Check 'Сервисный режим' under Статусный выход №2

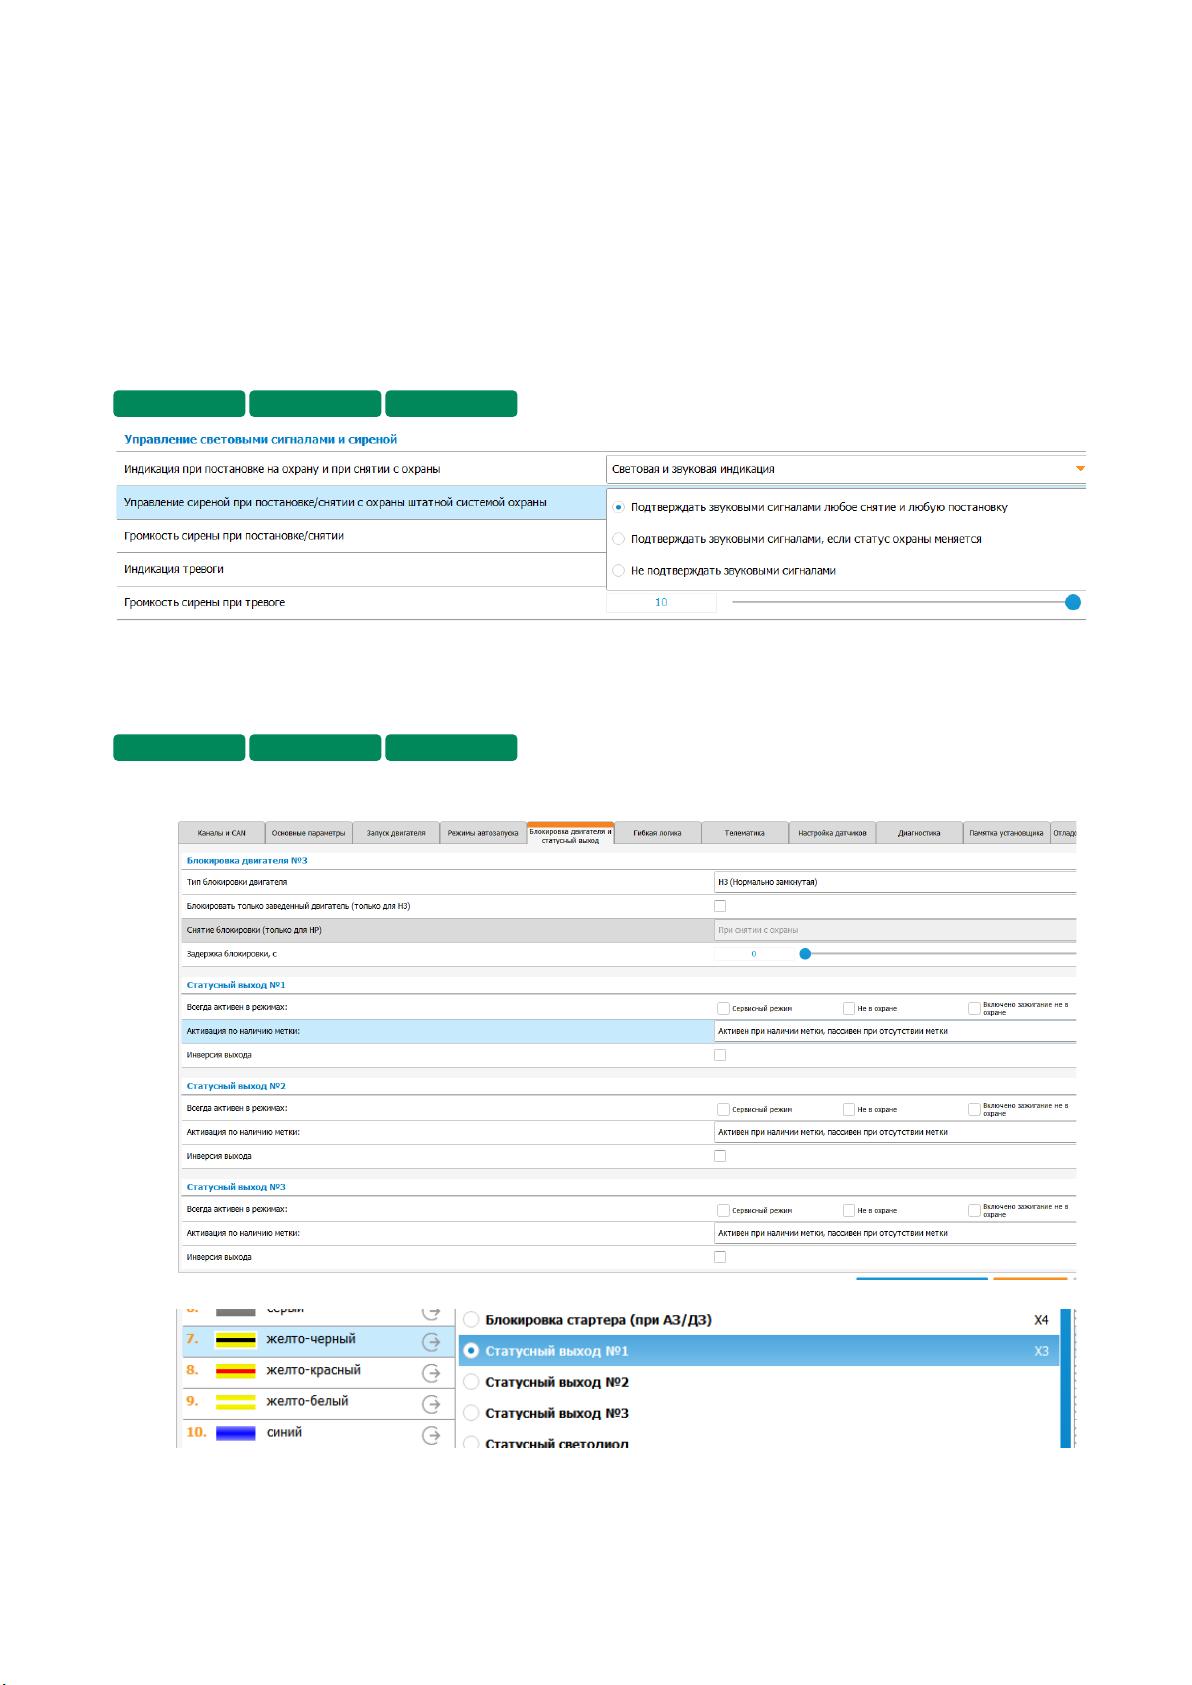pos(723,1109)
